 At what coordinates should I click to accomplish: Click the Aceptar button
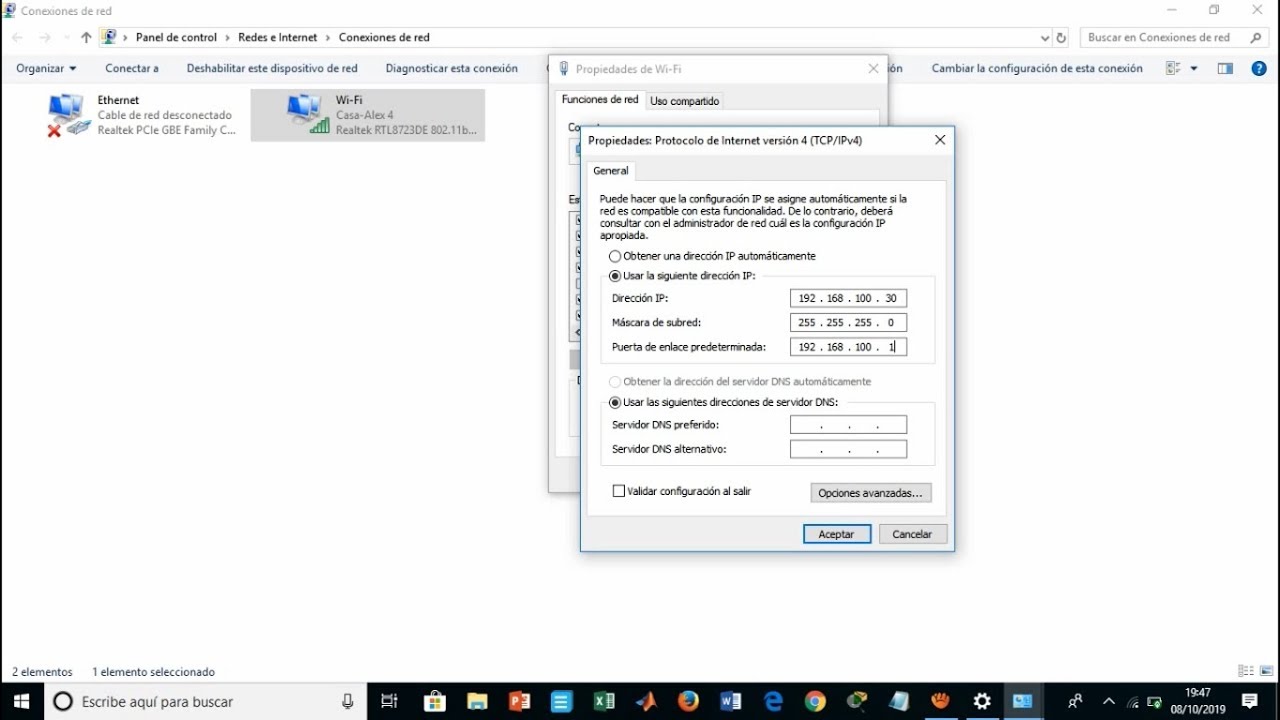[837, 534]
